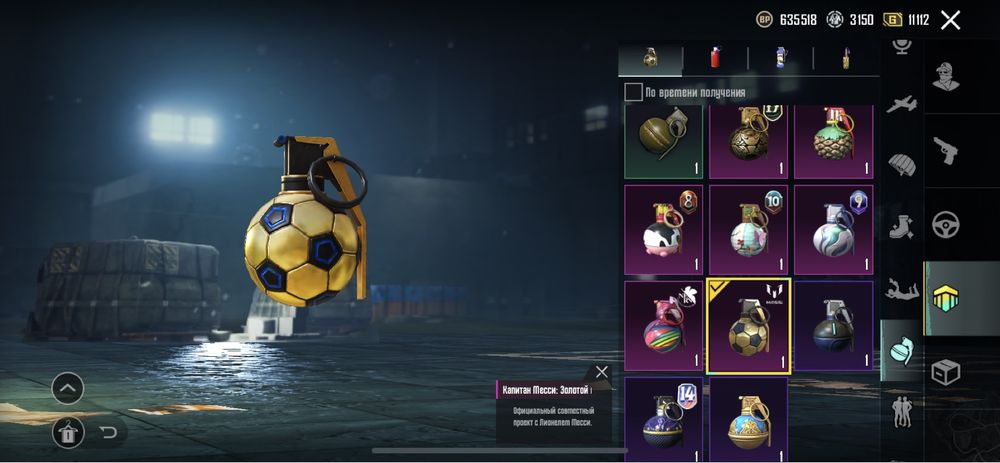The height and width of the screenshot is (463, 1000).
Task: Enable sorting by time obtained checkbox
Action: [633, 92]
